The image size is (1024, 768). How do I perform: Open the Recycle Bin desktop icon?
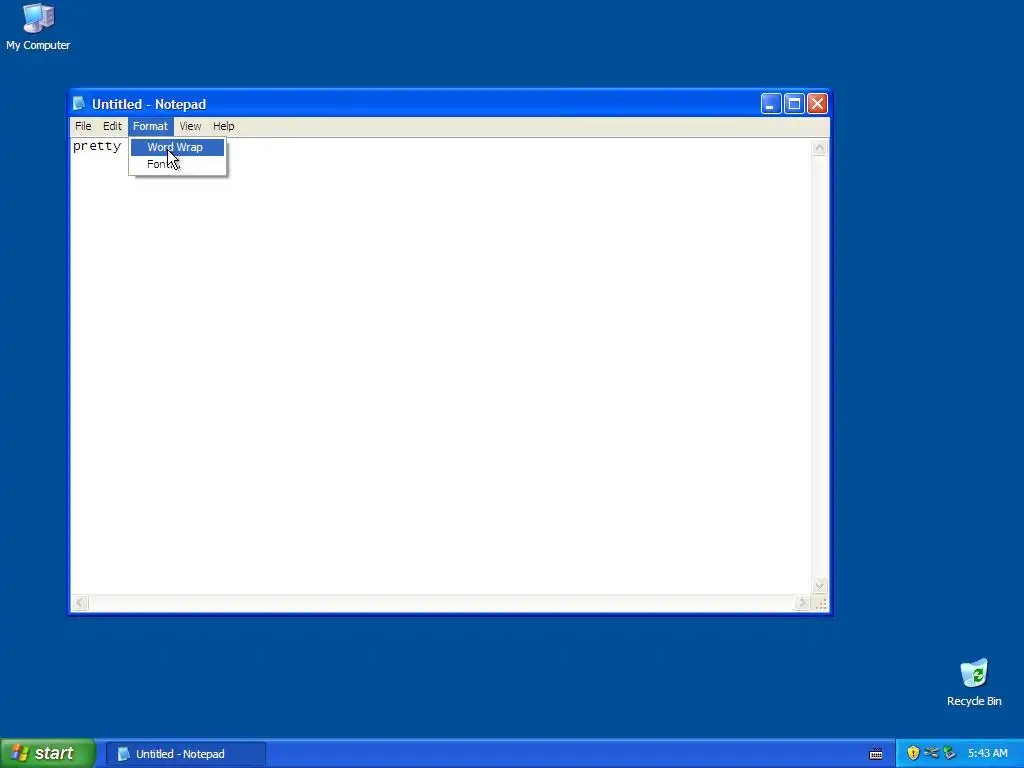coord(974,683)
